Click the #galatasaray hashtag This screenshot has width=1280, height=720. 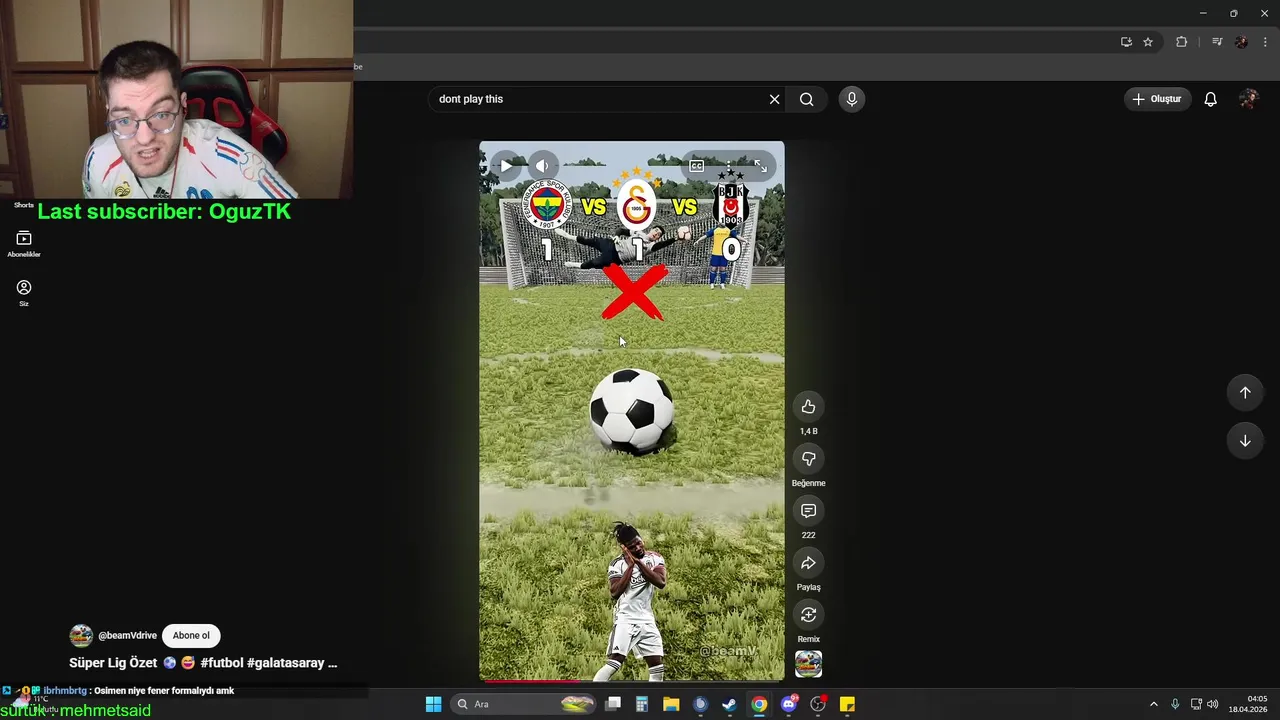(285, 662)
